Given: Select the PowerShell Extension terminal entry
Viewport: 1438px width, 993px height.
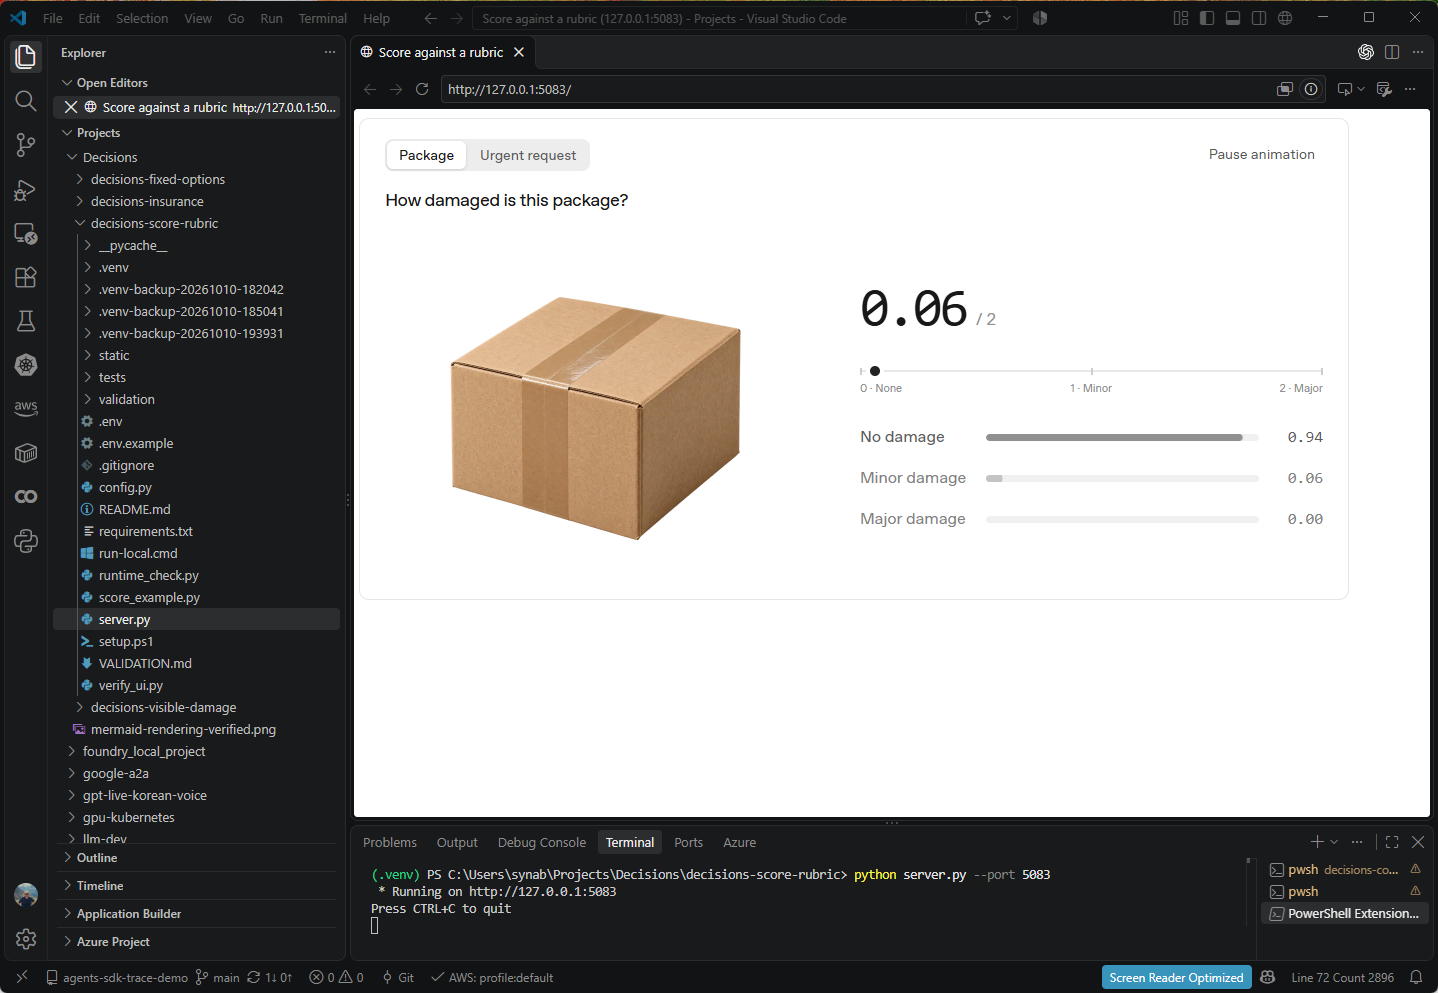Looking at the screenshot, I should (x=1345, y=913).
